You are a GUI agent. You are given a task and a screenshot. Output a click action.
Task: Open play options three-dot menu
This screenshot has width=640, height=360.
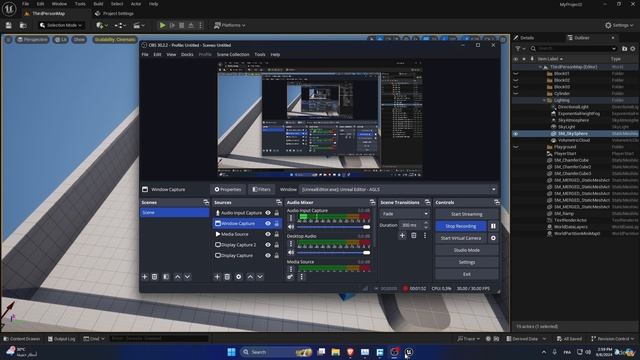tap(200, 25)
